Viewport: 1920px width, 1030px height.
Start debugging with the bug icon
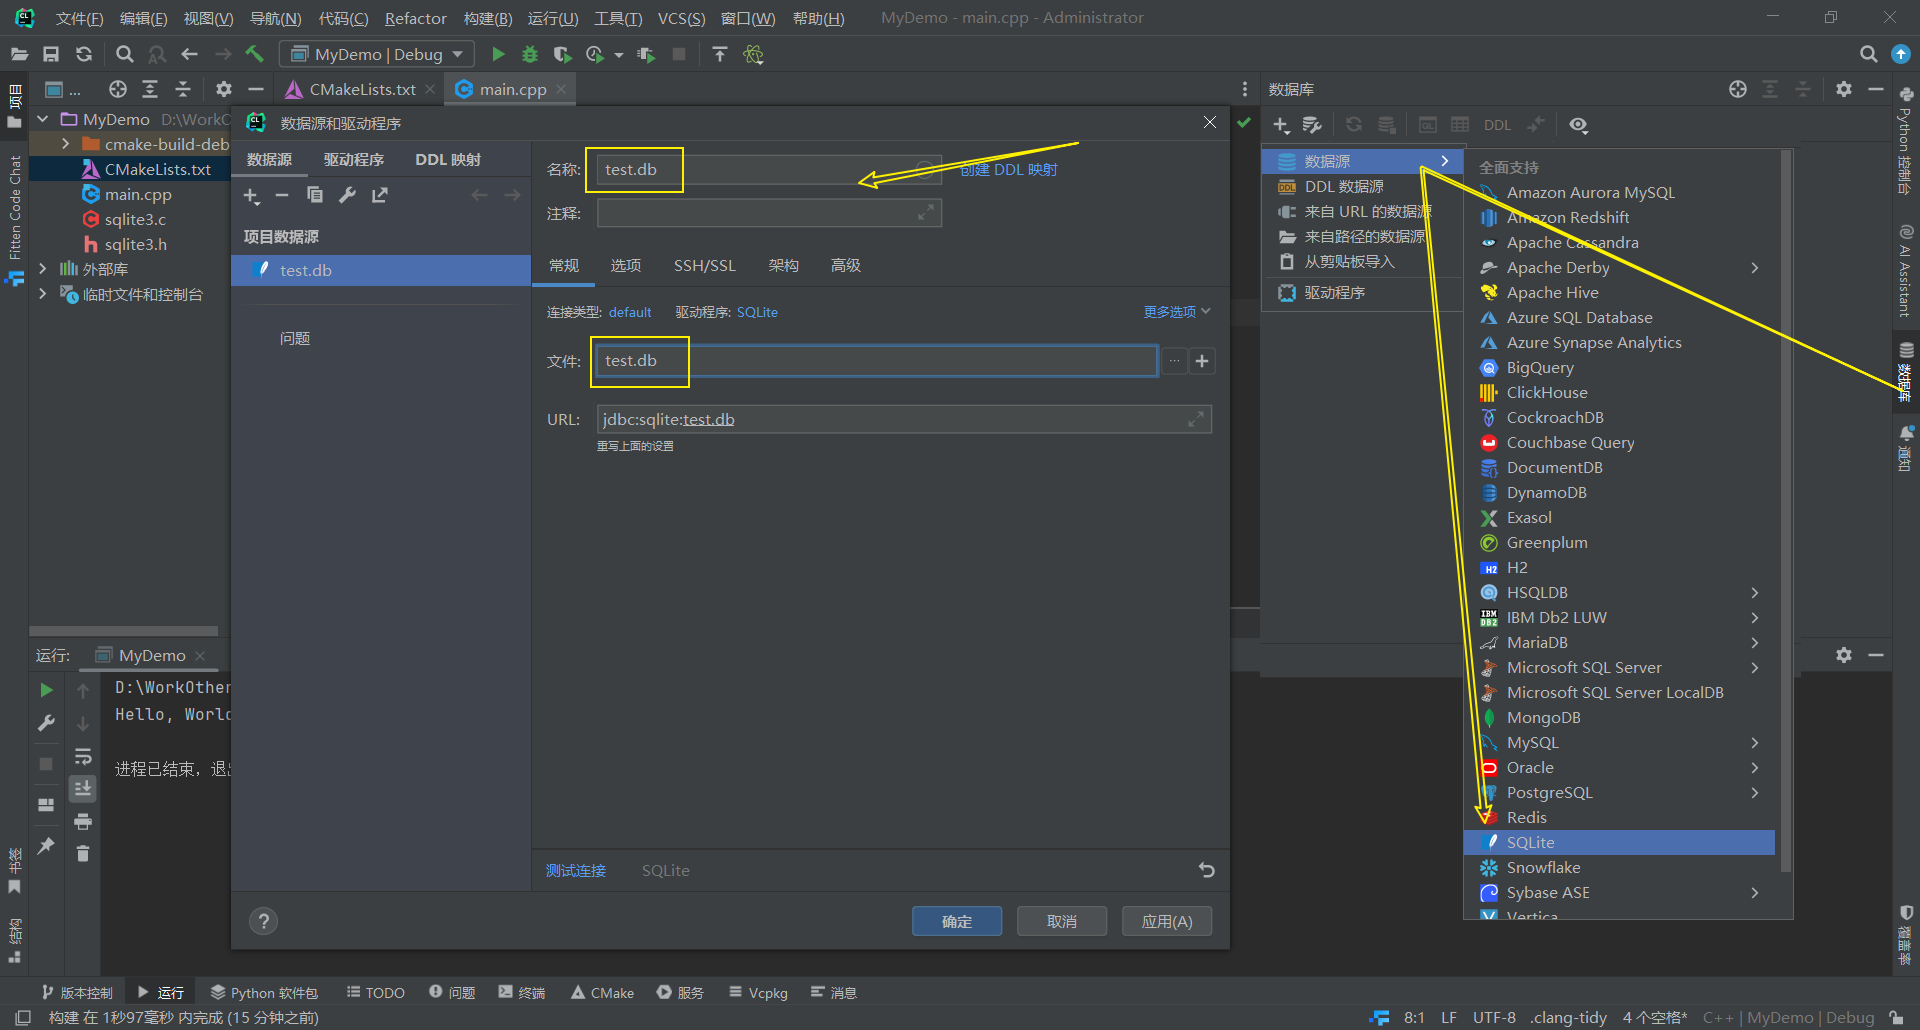[530, 54]
